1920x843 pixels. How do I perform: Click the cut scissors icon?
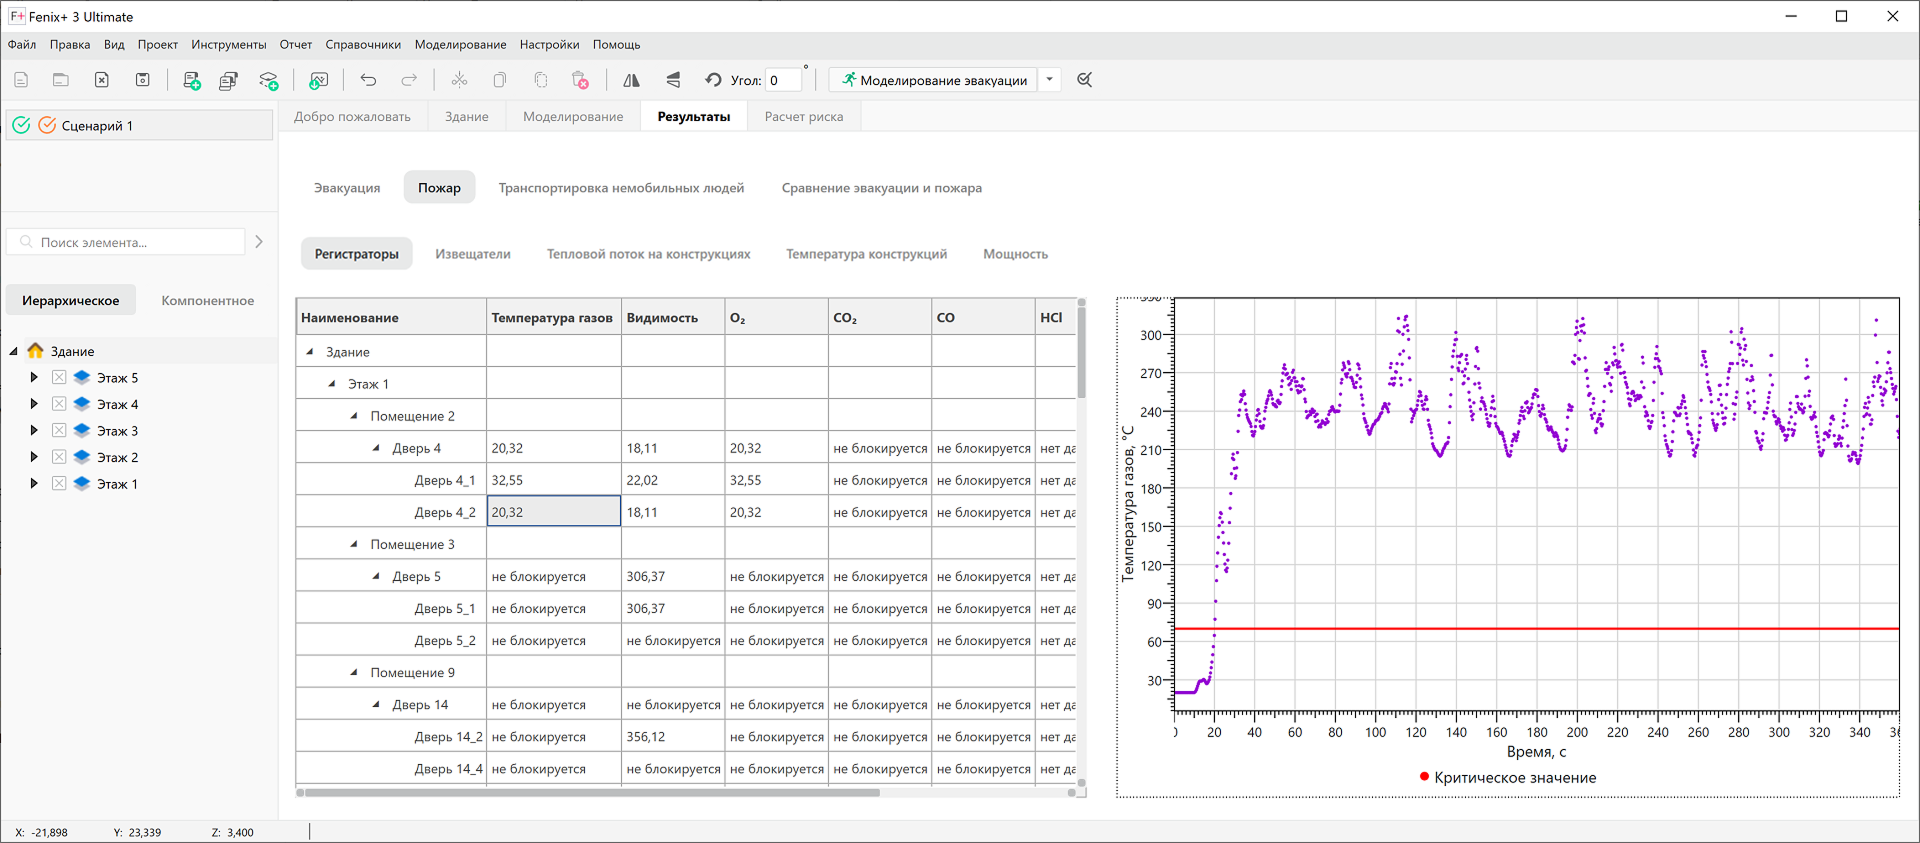(x=459, y=80)
